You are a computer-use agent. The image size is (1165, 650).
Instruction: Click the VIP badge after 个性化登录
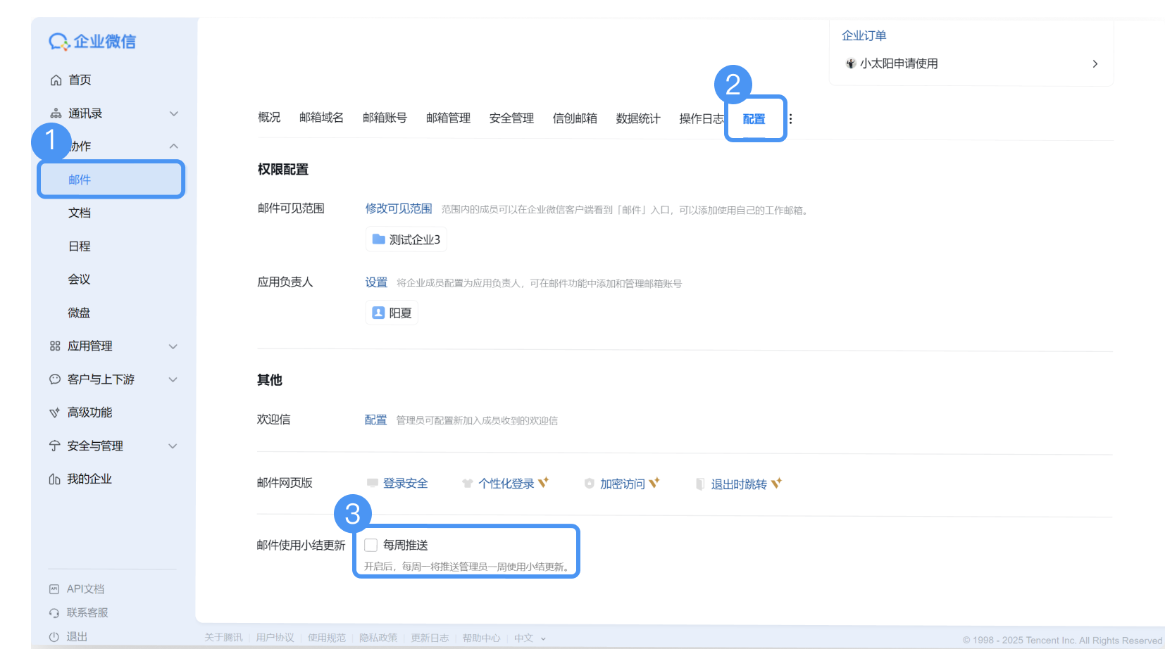(x=544, y=483)
